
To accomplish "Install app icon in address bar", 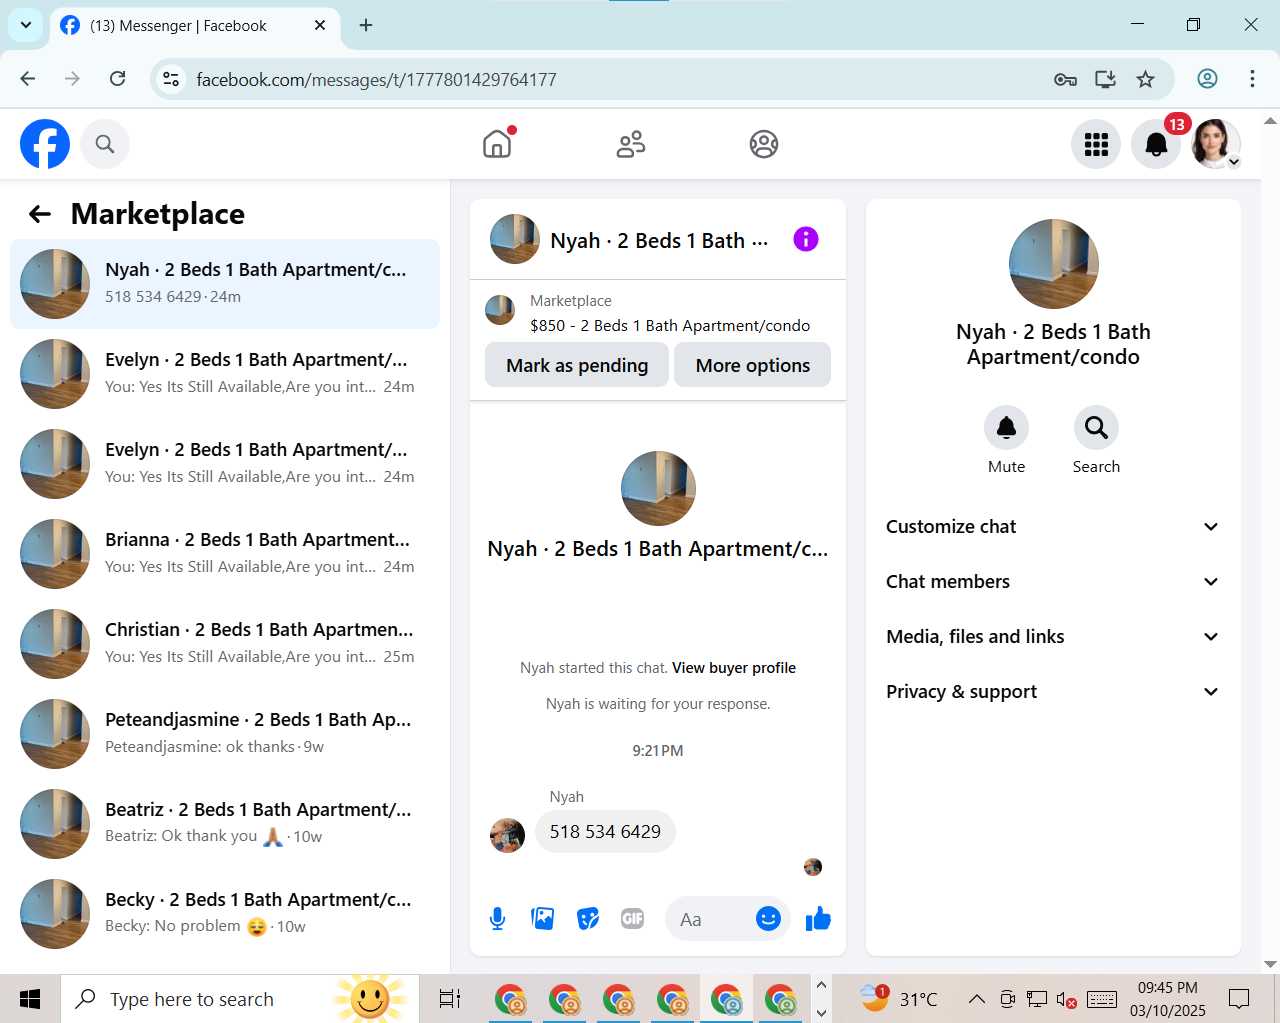I will 1105,79.
